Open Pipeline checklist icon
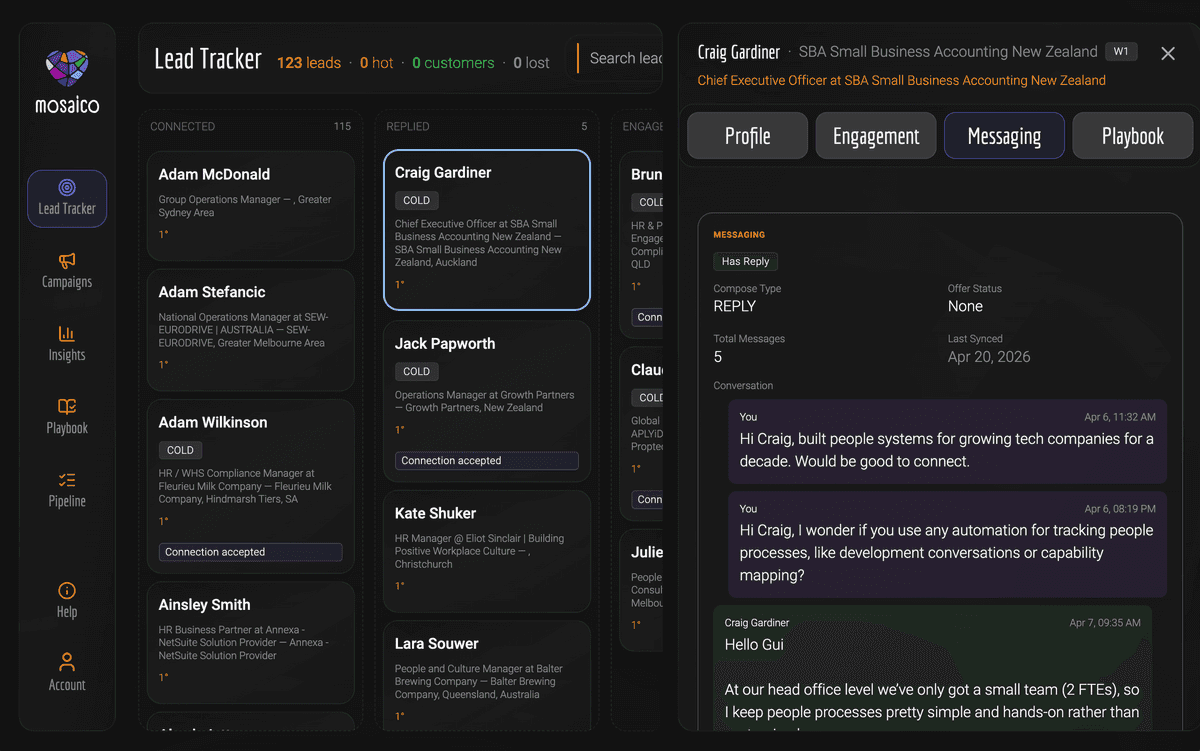Screen dimensions: 1200x751 click(x=67, y=480)
